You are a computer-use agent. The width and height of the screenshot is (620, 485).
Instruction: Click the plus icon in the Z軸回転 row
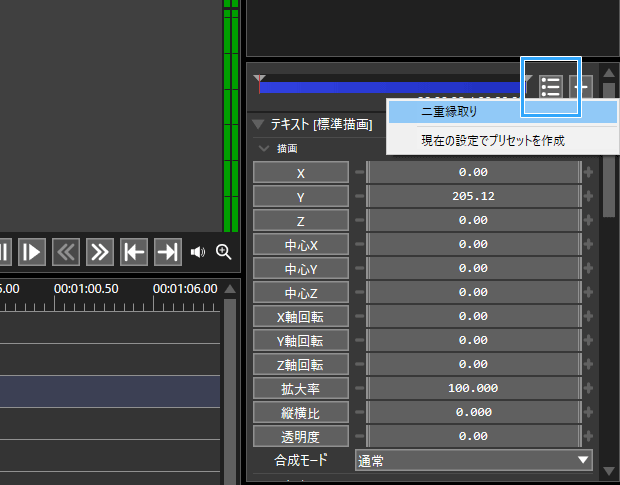[588, 364]
